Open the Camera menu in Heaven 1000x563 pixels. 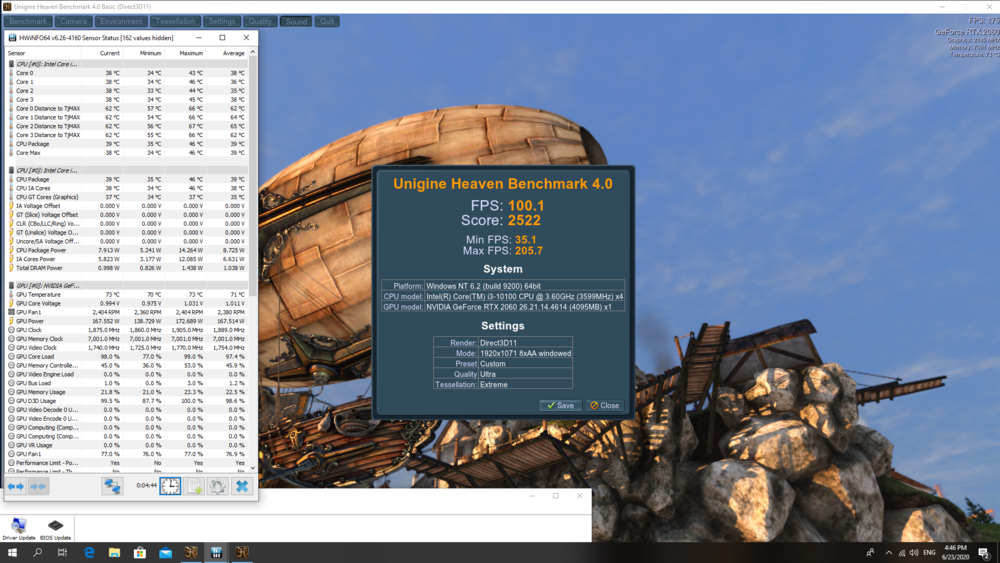pos(73,21)
